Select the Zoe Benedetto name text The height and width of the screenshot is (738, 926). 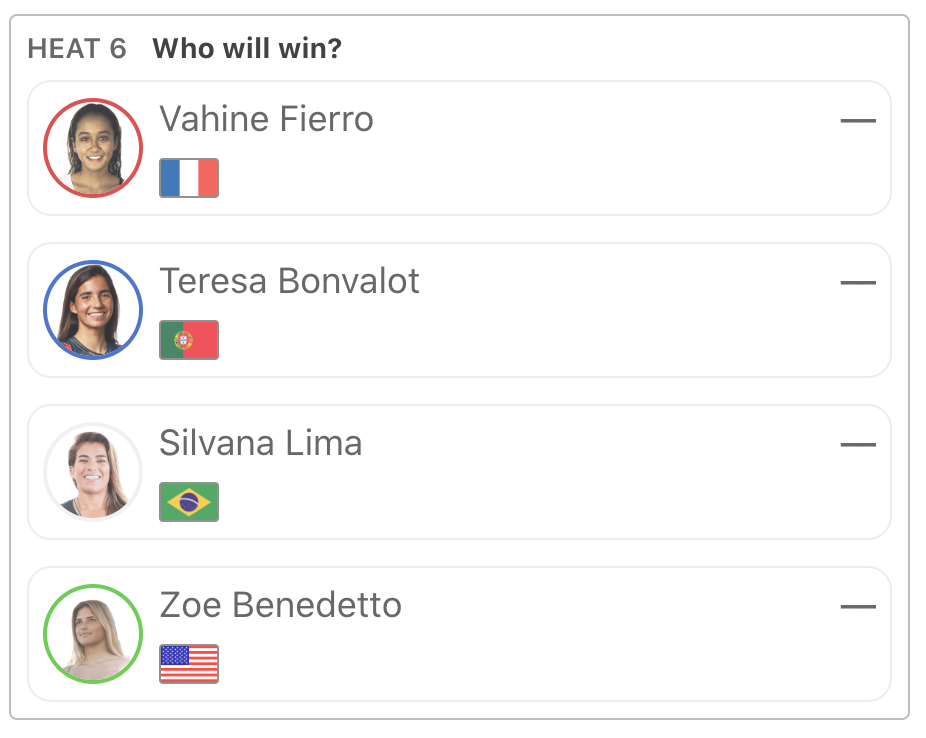coord(280,606)
